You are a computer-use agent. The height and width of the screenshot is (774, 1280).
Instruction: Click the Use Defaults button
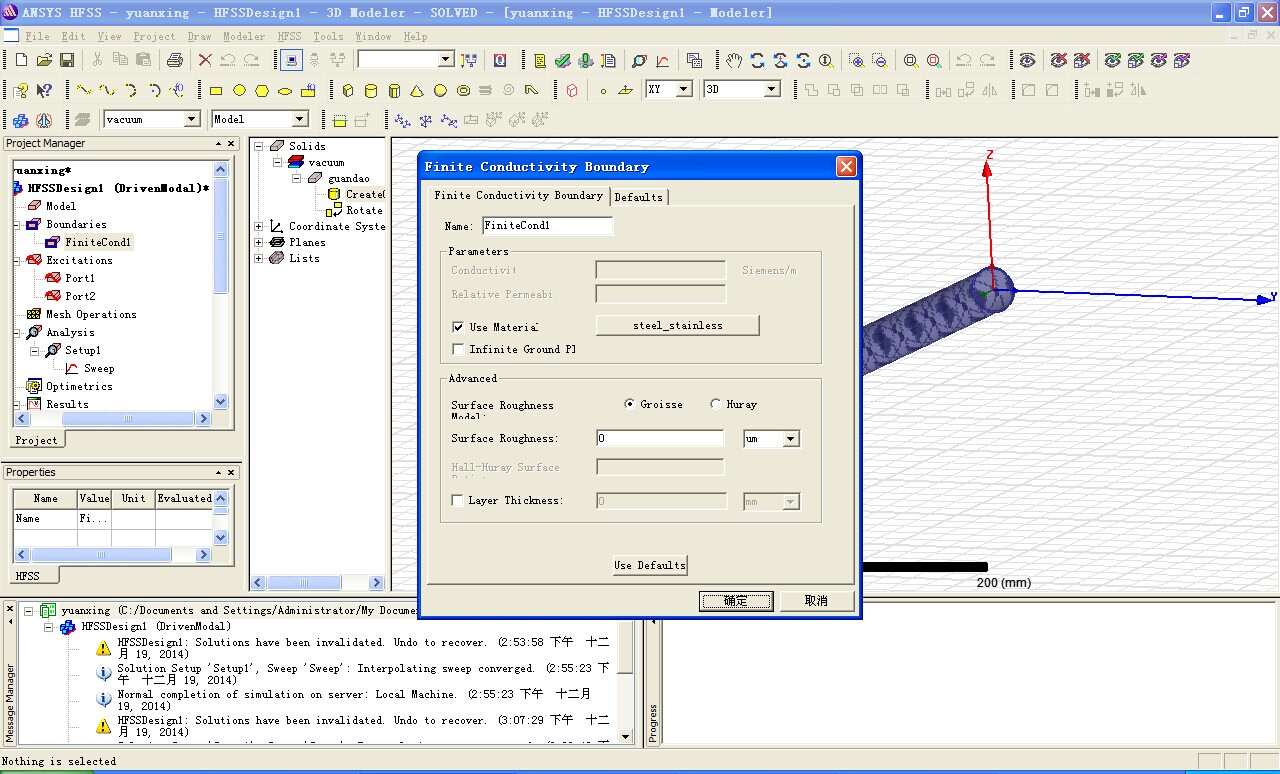click(650, 565)
